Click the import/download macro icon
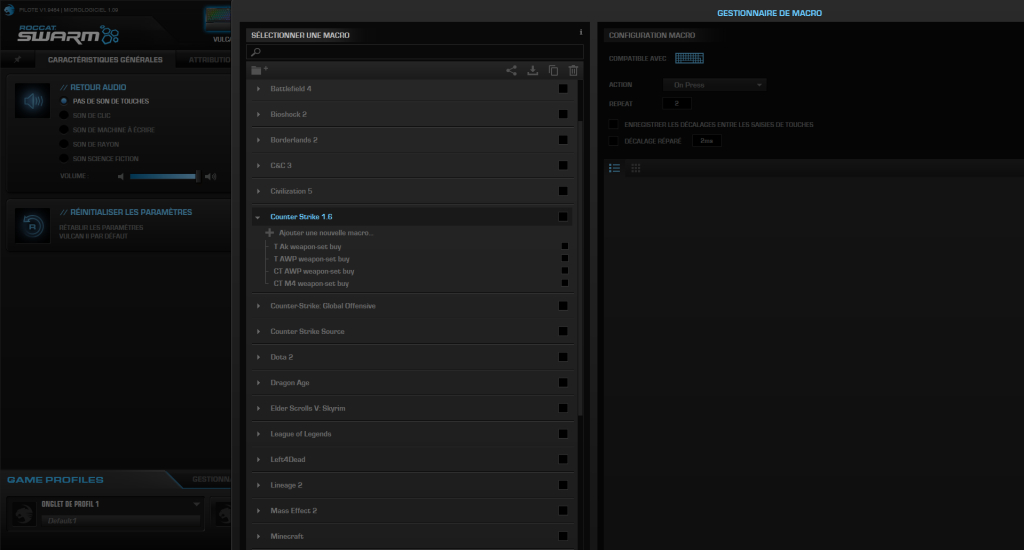Image resolution: width=1024 pixels, height=550 pixels. tap(533, 71)
